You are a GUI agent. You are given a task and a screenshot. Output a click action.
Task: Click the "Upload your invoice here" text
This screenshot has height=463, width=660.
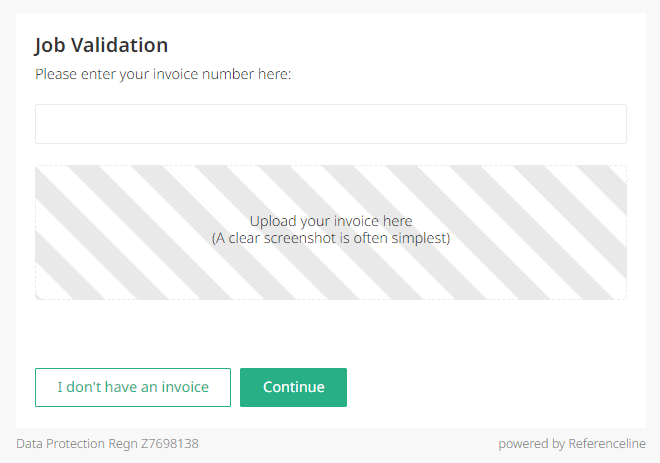330,221
